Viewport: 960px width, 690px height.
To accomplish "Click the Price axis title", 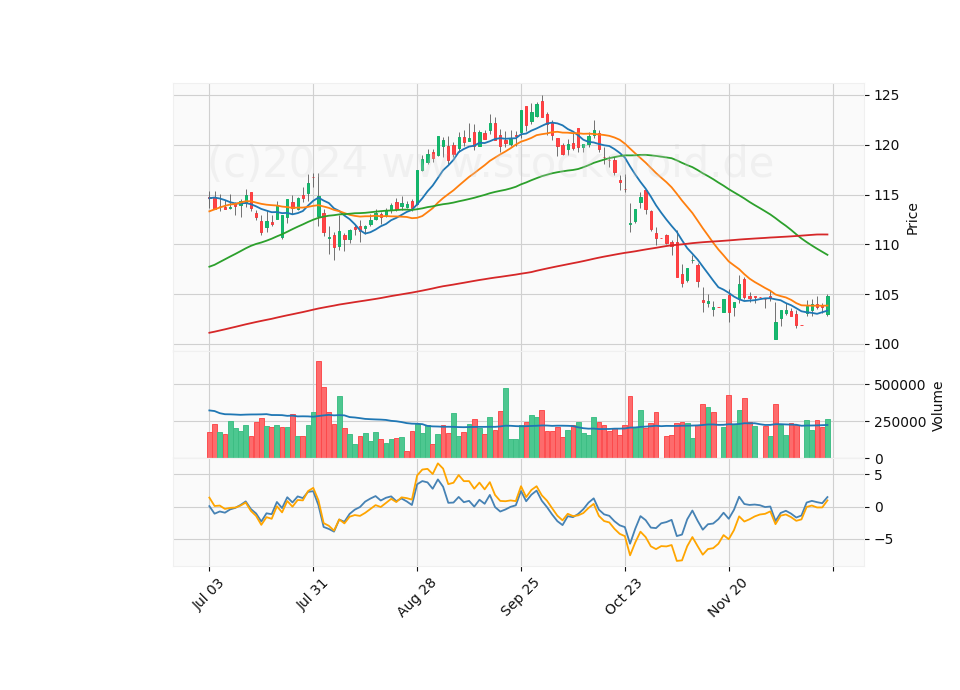I will (x=912, y=219).
